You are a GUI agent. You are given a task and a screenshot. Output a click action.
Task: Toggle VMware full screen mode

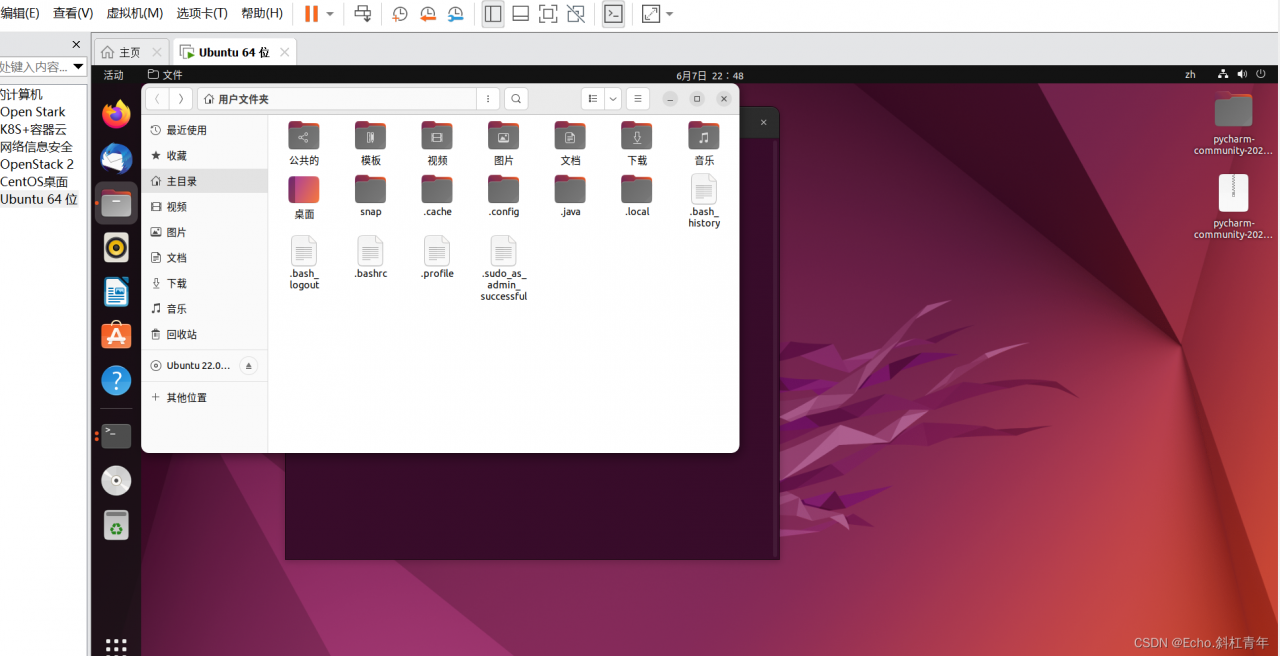(548, 14)
